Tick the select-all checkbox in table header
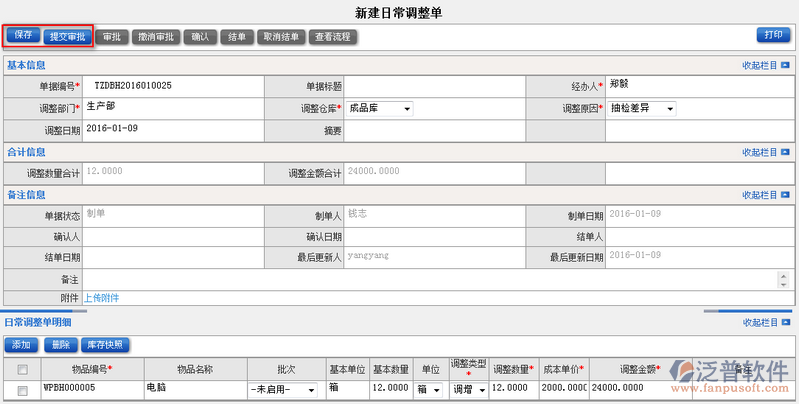 pos(22,369)
